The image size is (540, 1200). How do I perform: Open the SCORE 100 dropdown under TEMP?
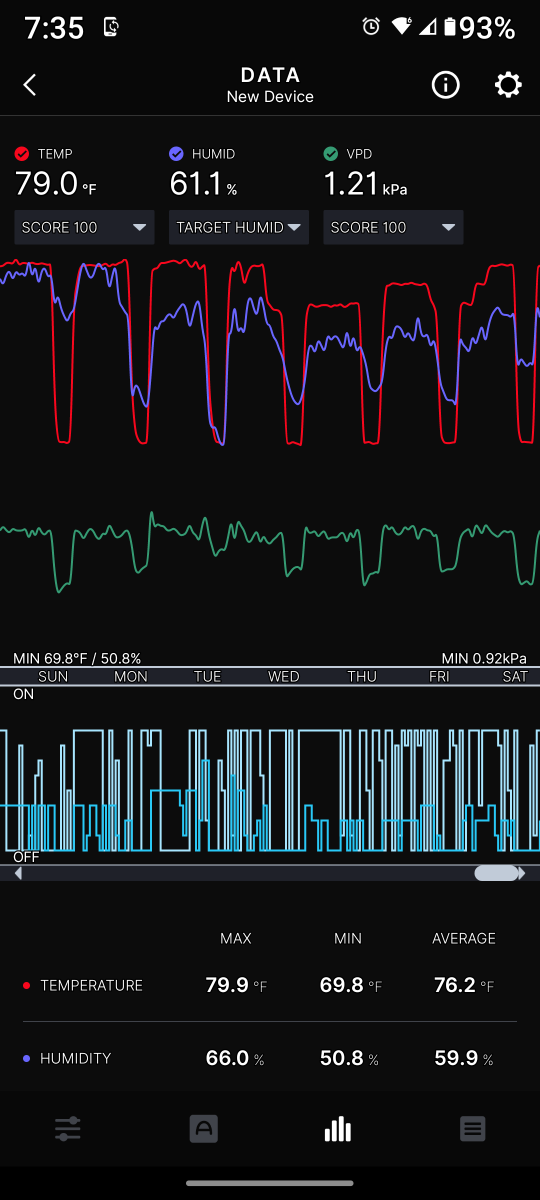click(x=84, y=227)
